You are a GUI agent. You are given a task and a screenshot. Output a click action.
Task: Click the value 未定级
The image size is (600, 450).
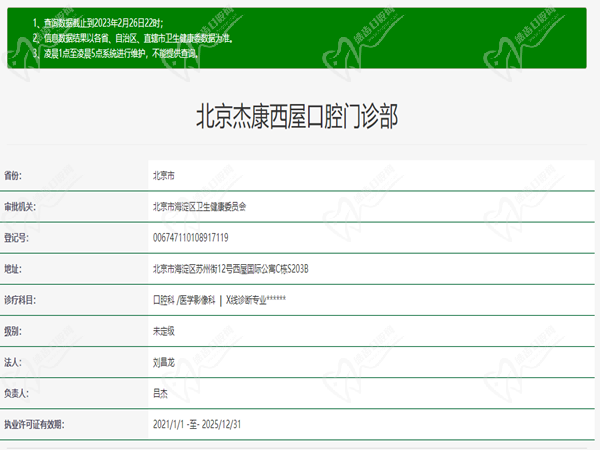[164, 331]
